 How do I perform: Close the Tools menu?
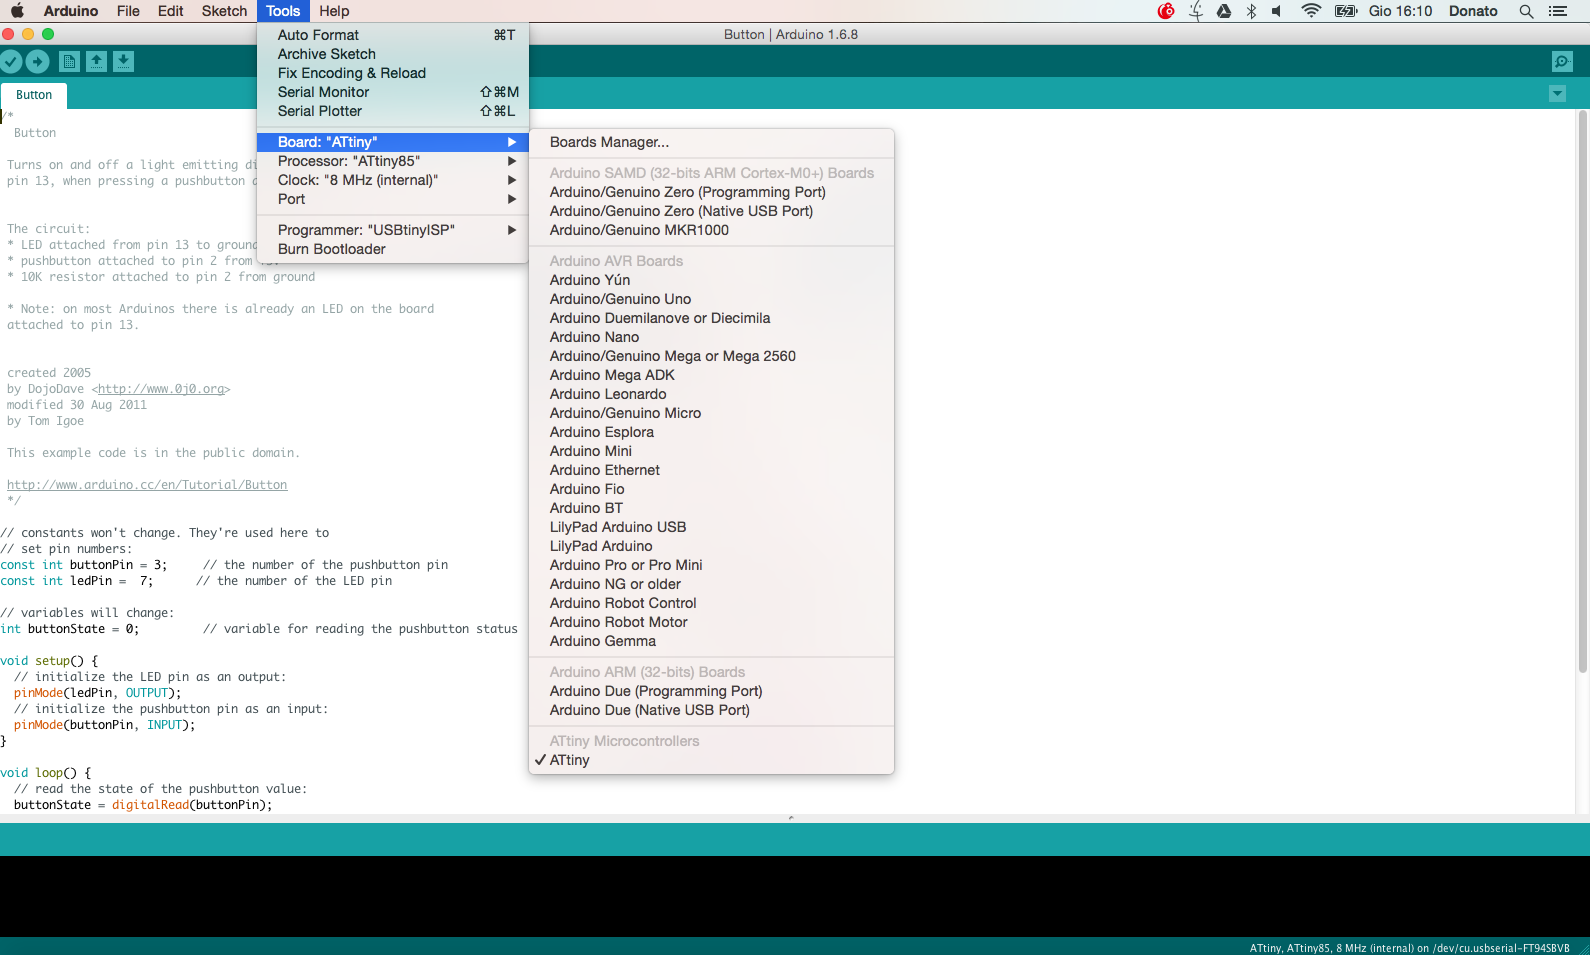(283, 11)
